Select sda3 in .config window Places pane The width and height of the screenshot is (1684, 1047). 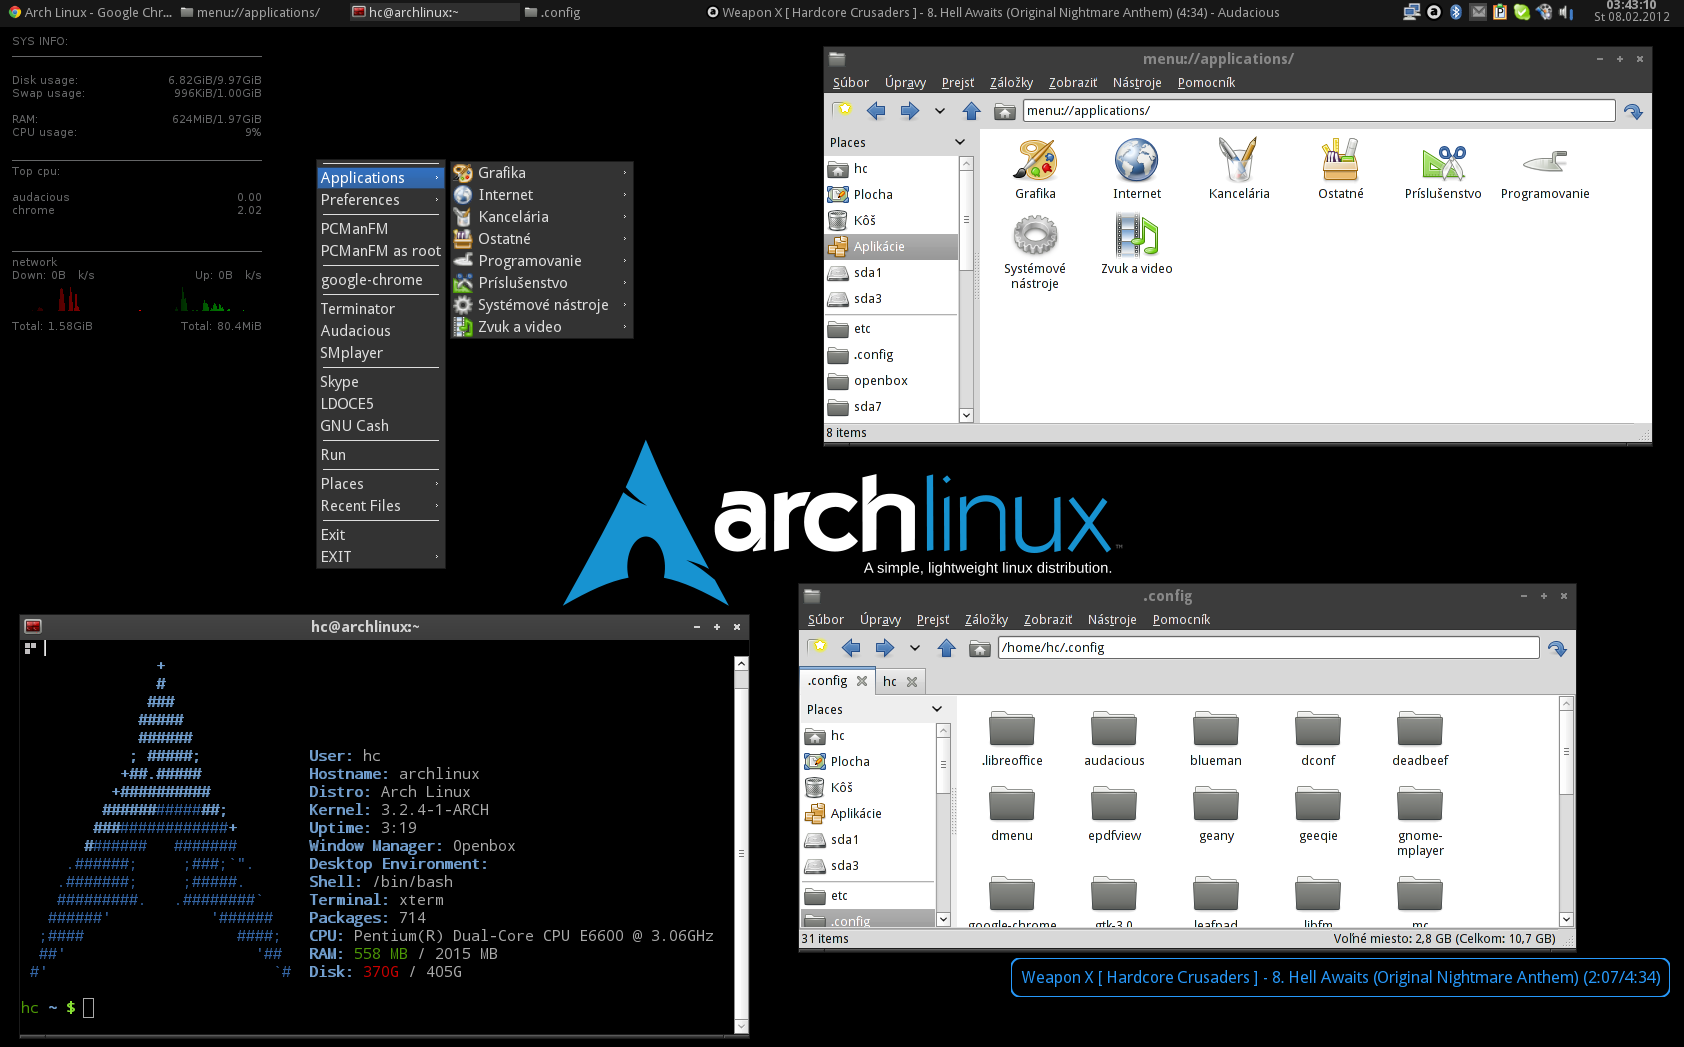pyautogui.click(x=869, y=866)
